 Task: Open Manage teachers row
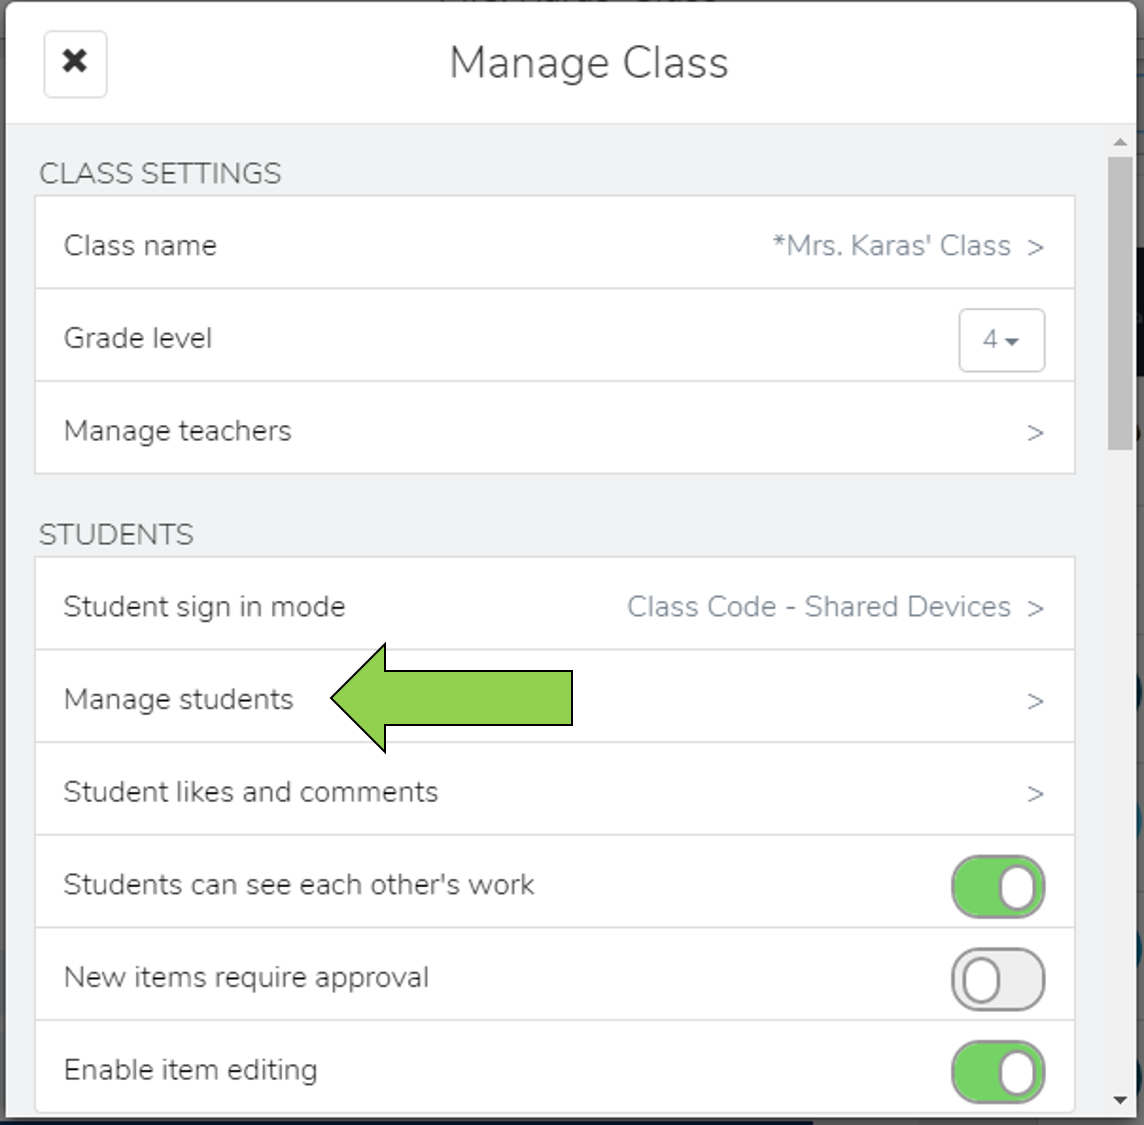(x=554, y=428)
